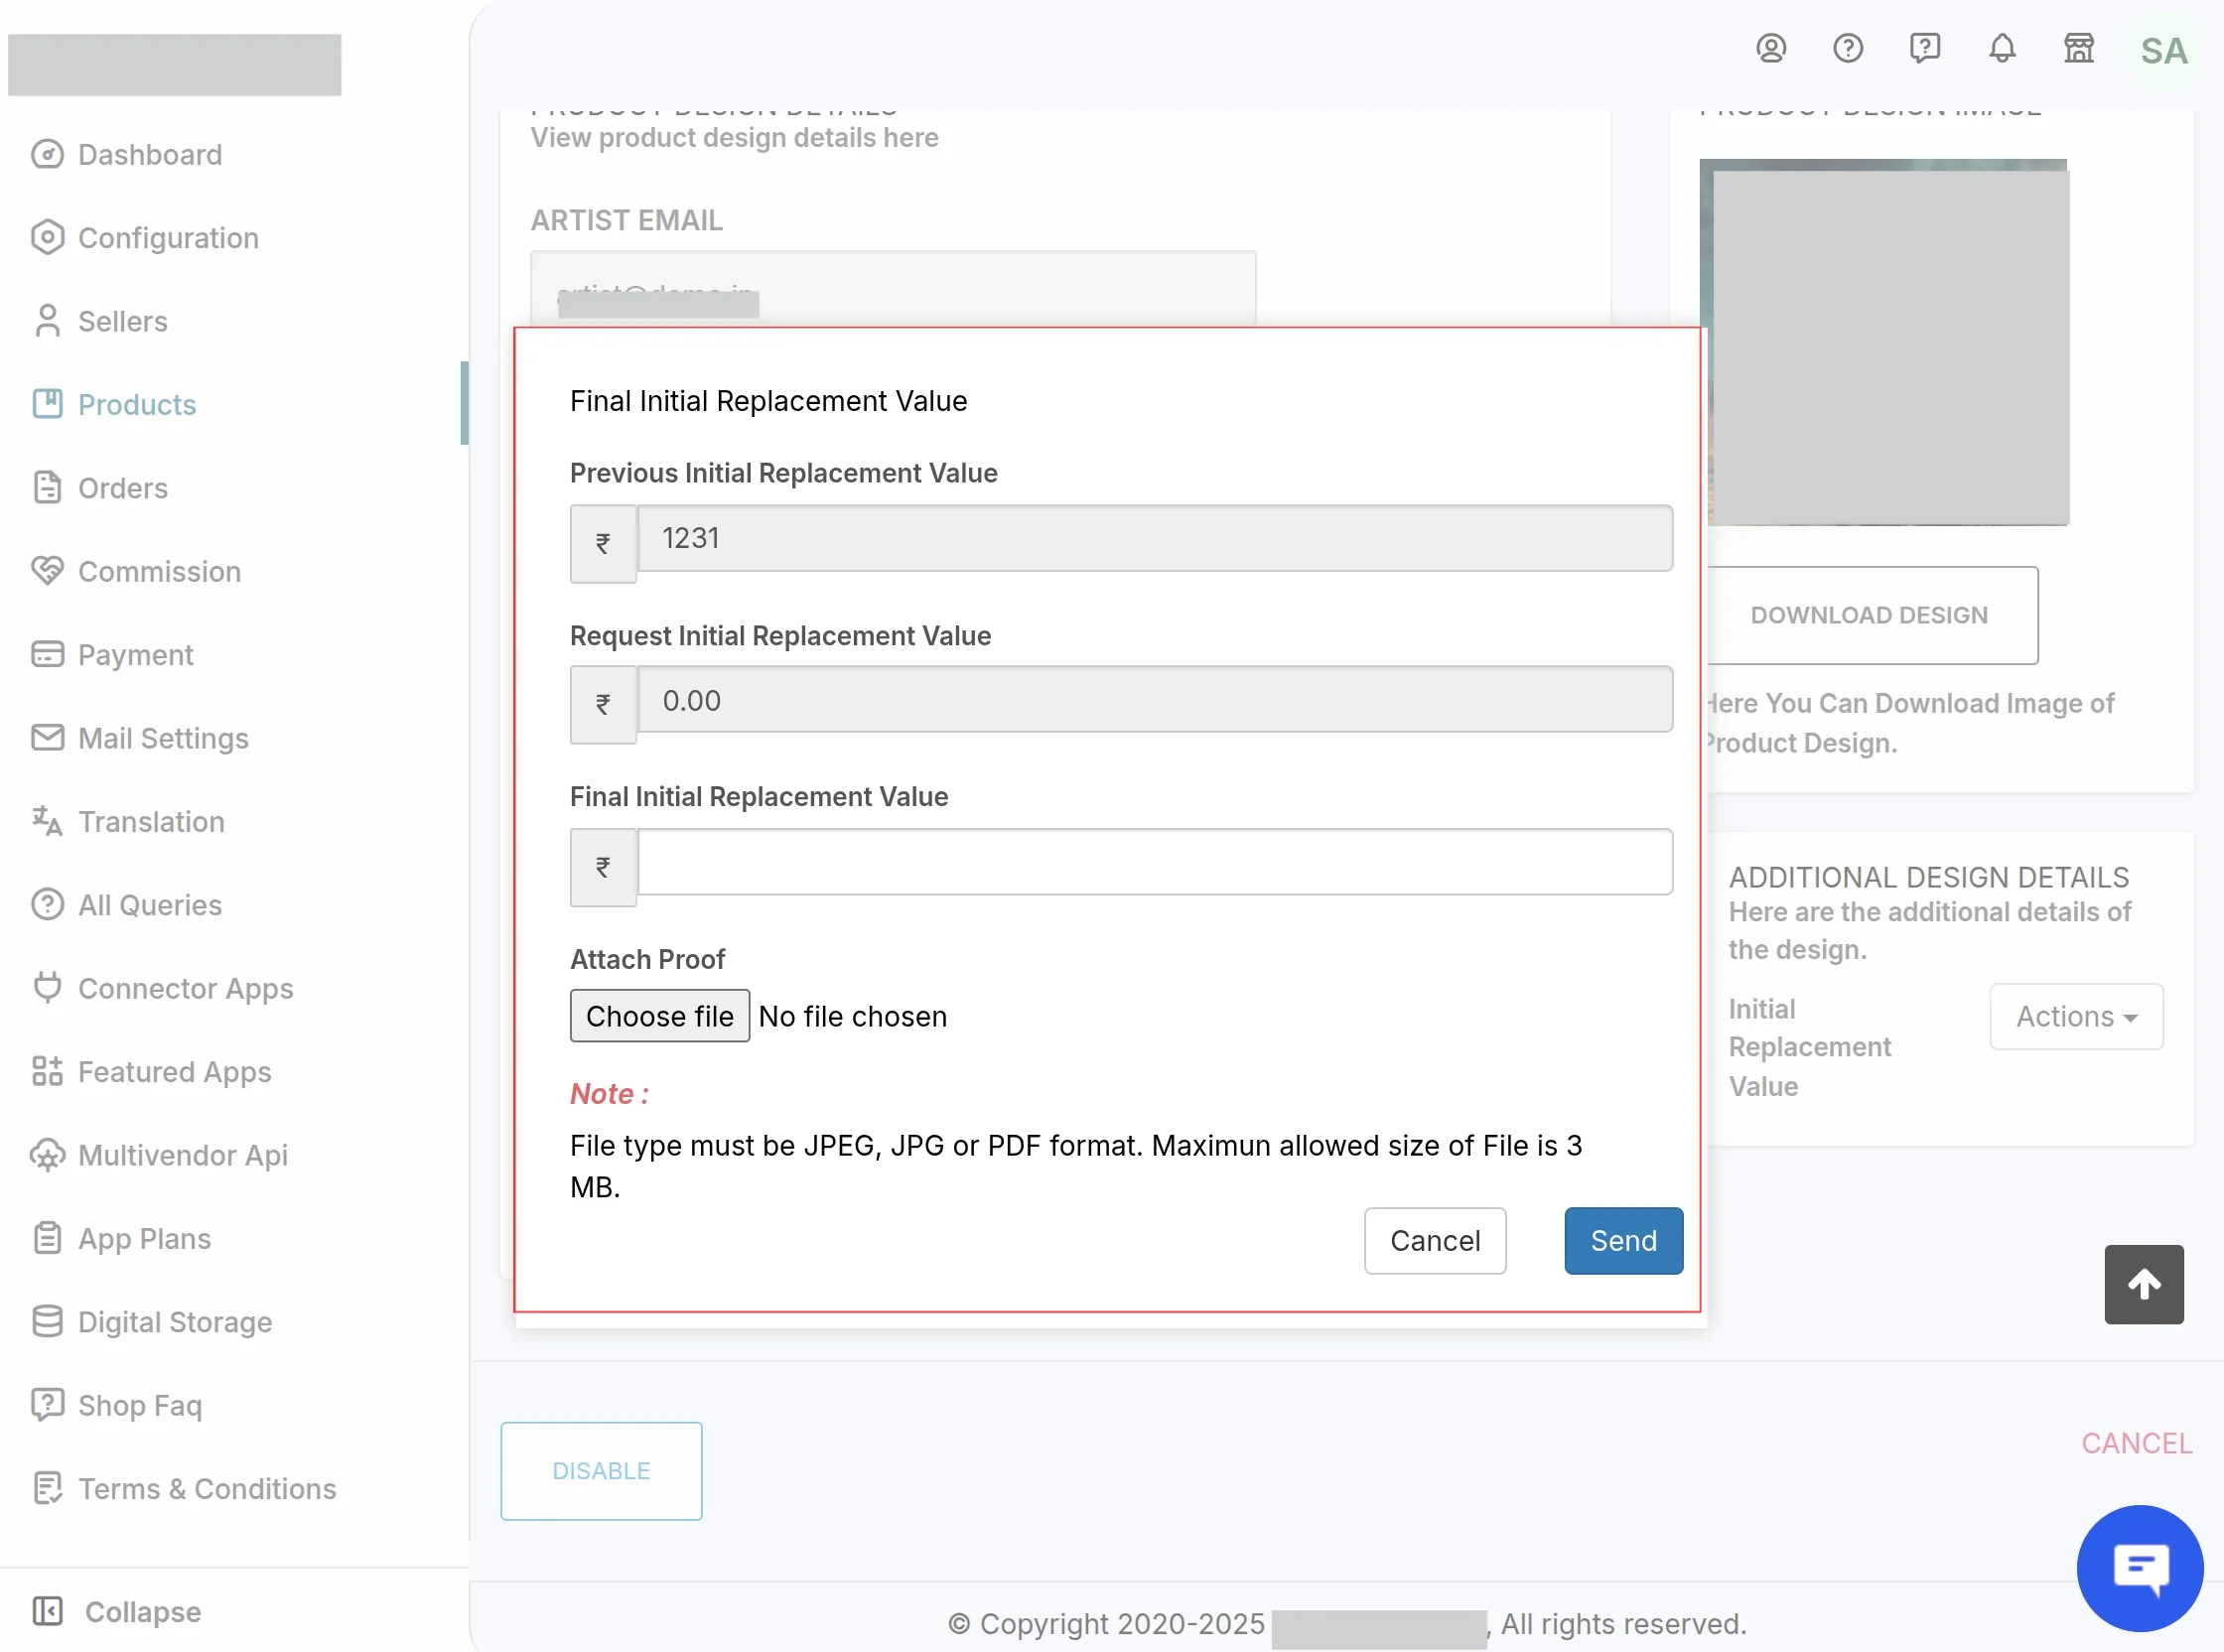The height and width of the screenshot is (1652, 2224).
Task: Open the SA account avatar
Action: (2164, 51)
